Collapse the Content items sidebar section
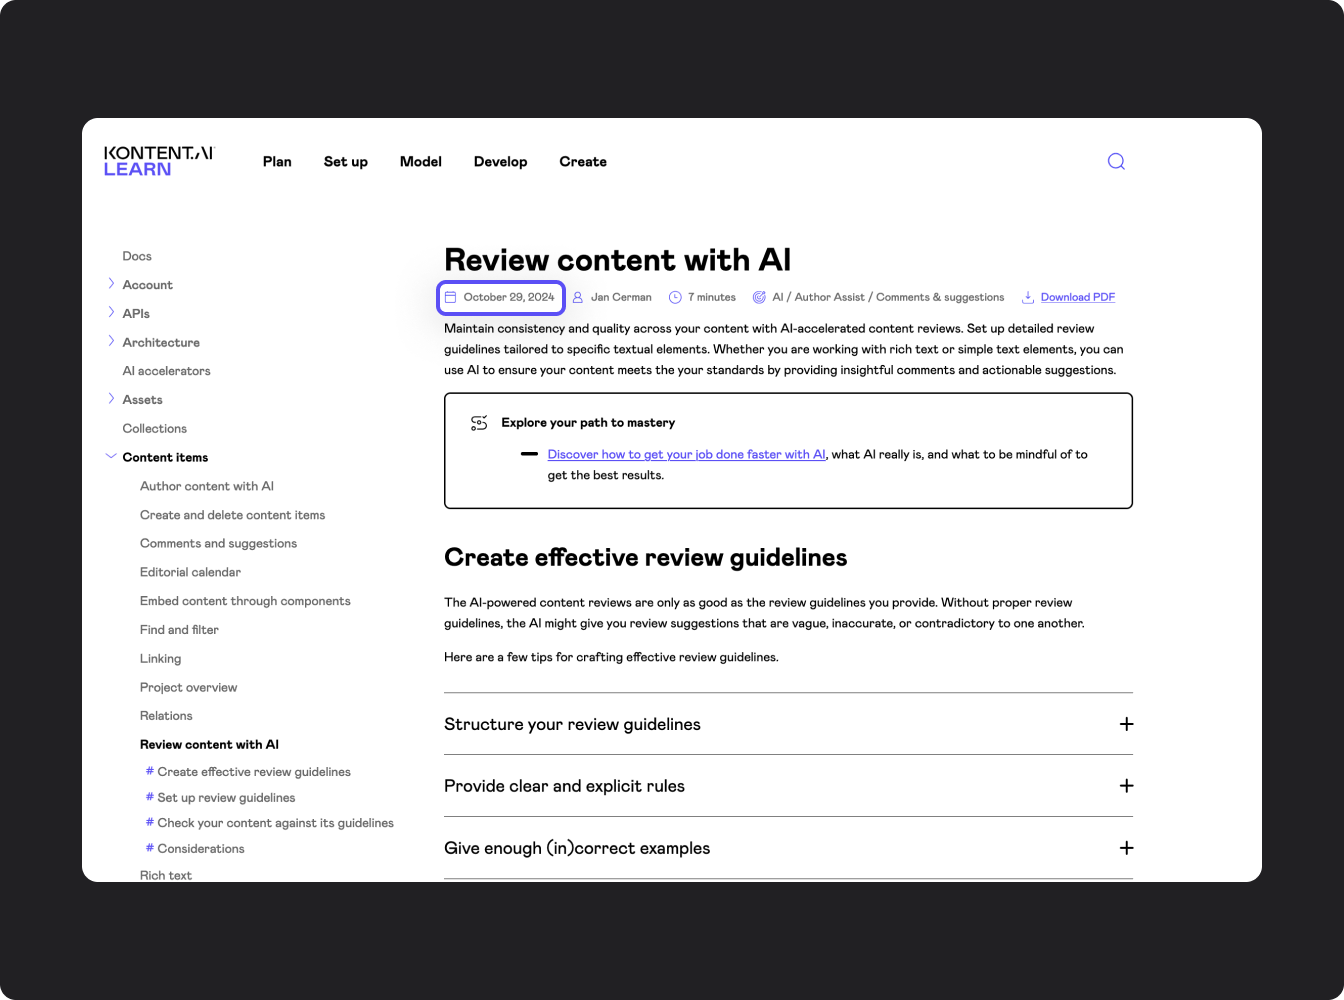1344x1000 pixels. (x=111, y=456)
